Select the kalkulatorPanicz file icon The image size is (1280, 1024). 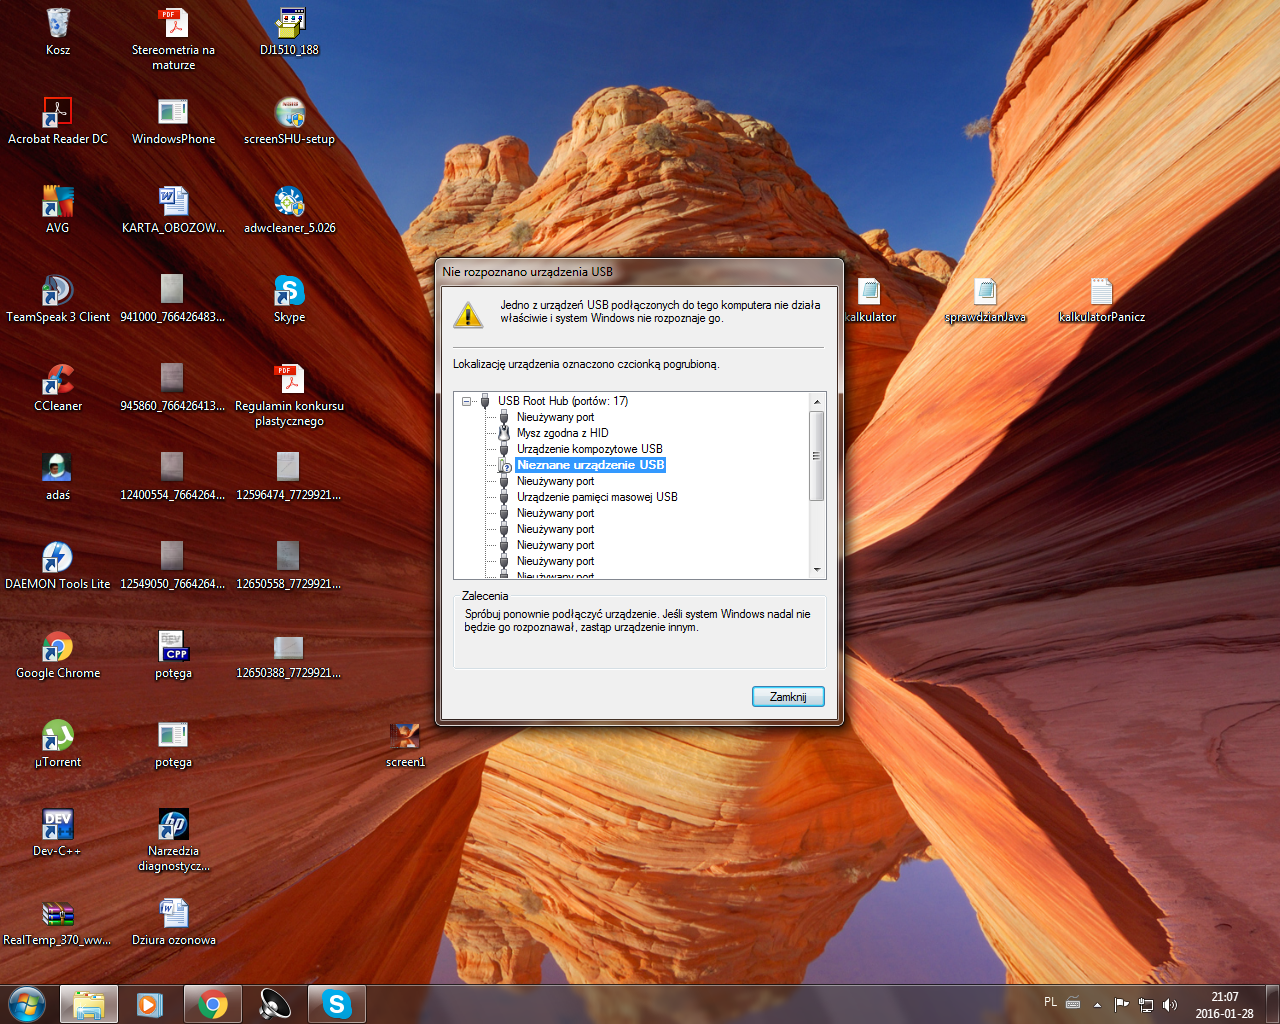1101,291
